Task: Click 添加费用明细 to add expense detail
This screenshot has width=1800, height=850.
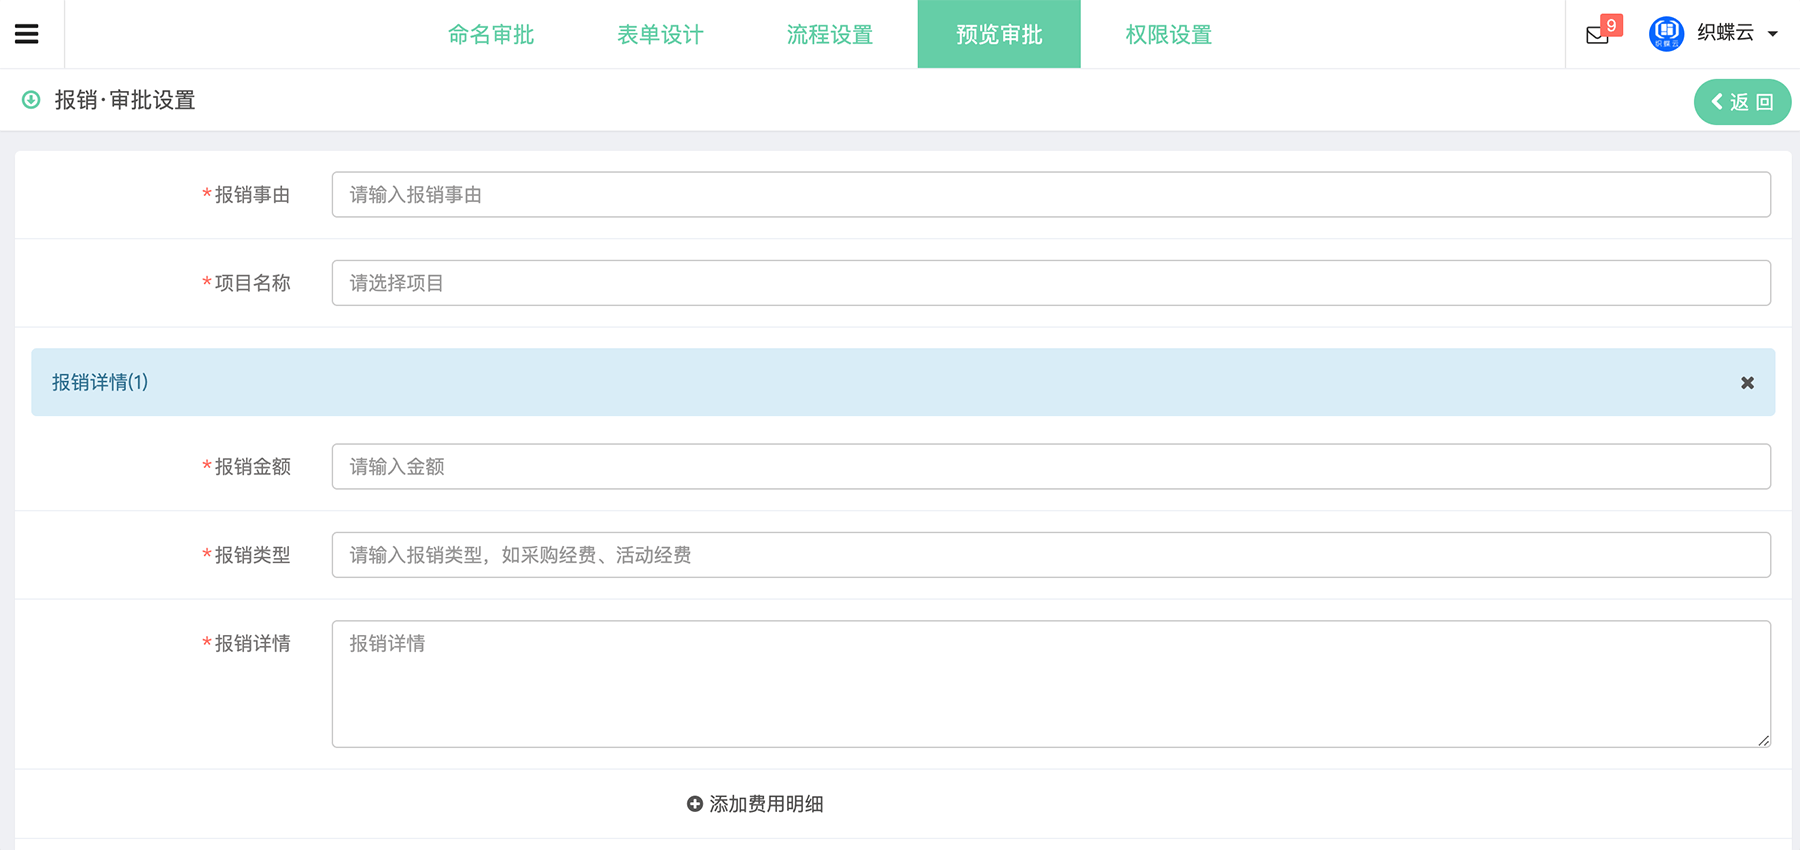Action: point(755,804)
